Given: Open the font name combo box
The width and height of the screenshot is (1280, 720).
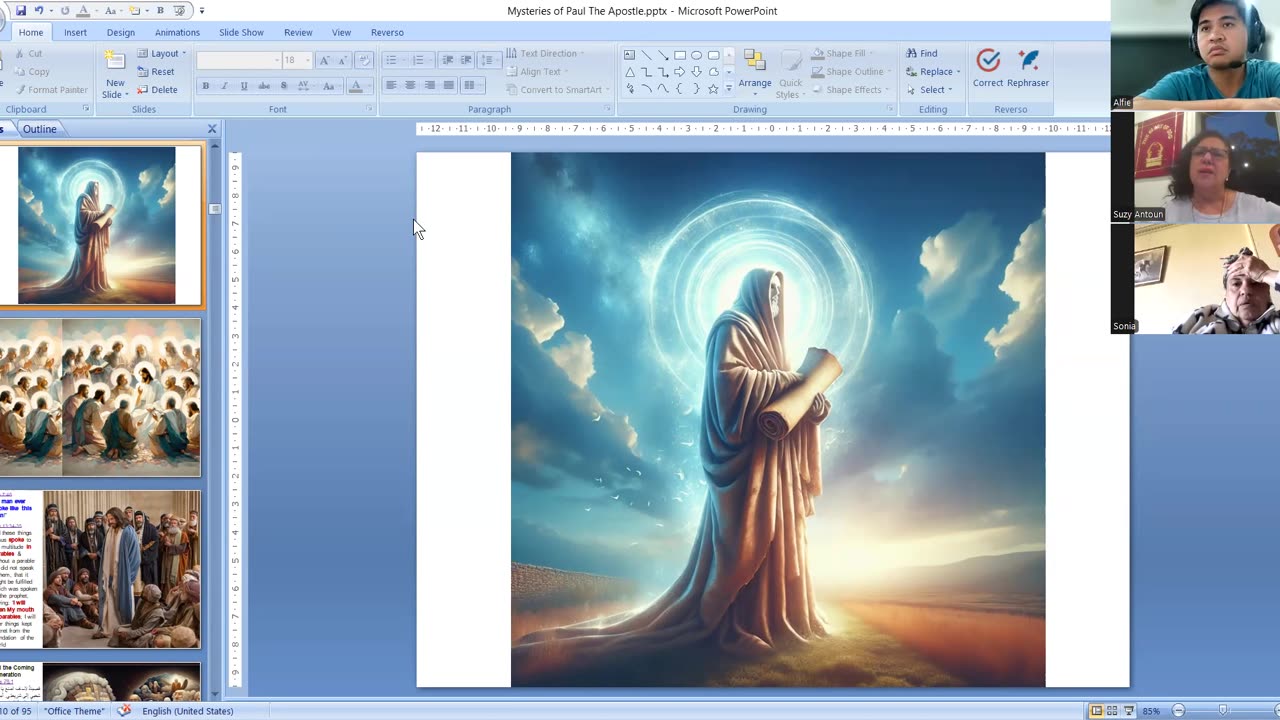Looking at the screenshot, I should coord(238,61).
